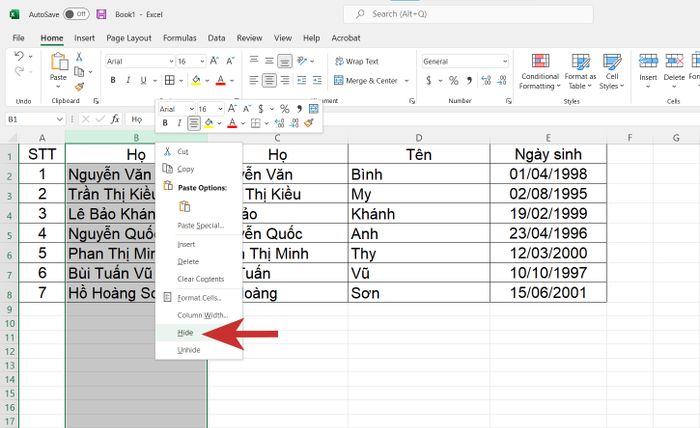Choose Format Cells in context menu

pos(199,298)
